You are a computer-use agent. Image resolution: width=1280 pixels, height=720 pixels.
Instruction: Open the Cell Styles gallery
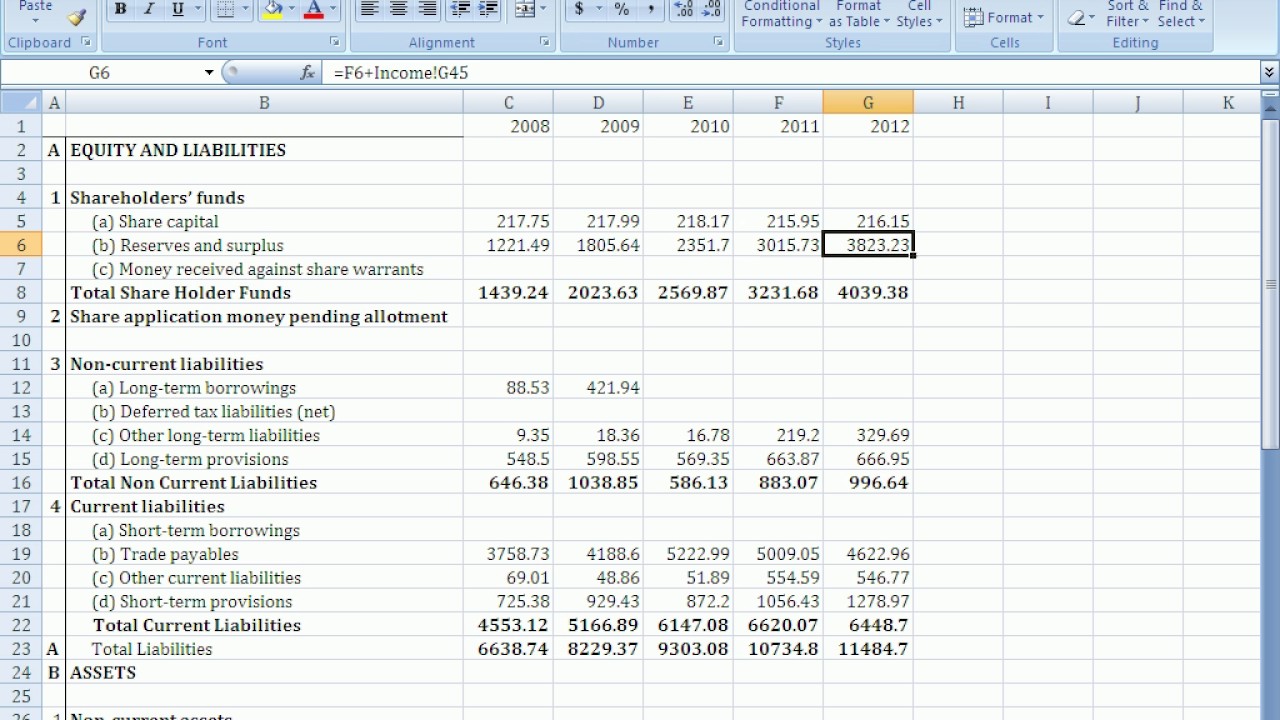click(x=919, y=14)
